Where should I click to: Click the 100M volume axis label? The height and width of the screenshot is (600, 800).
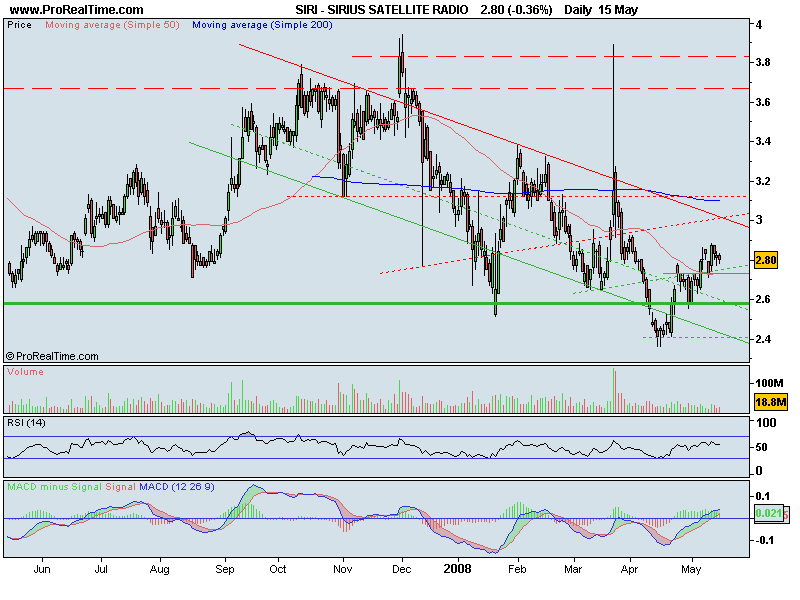click(769, 383)
